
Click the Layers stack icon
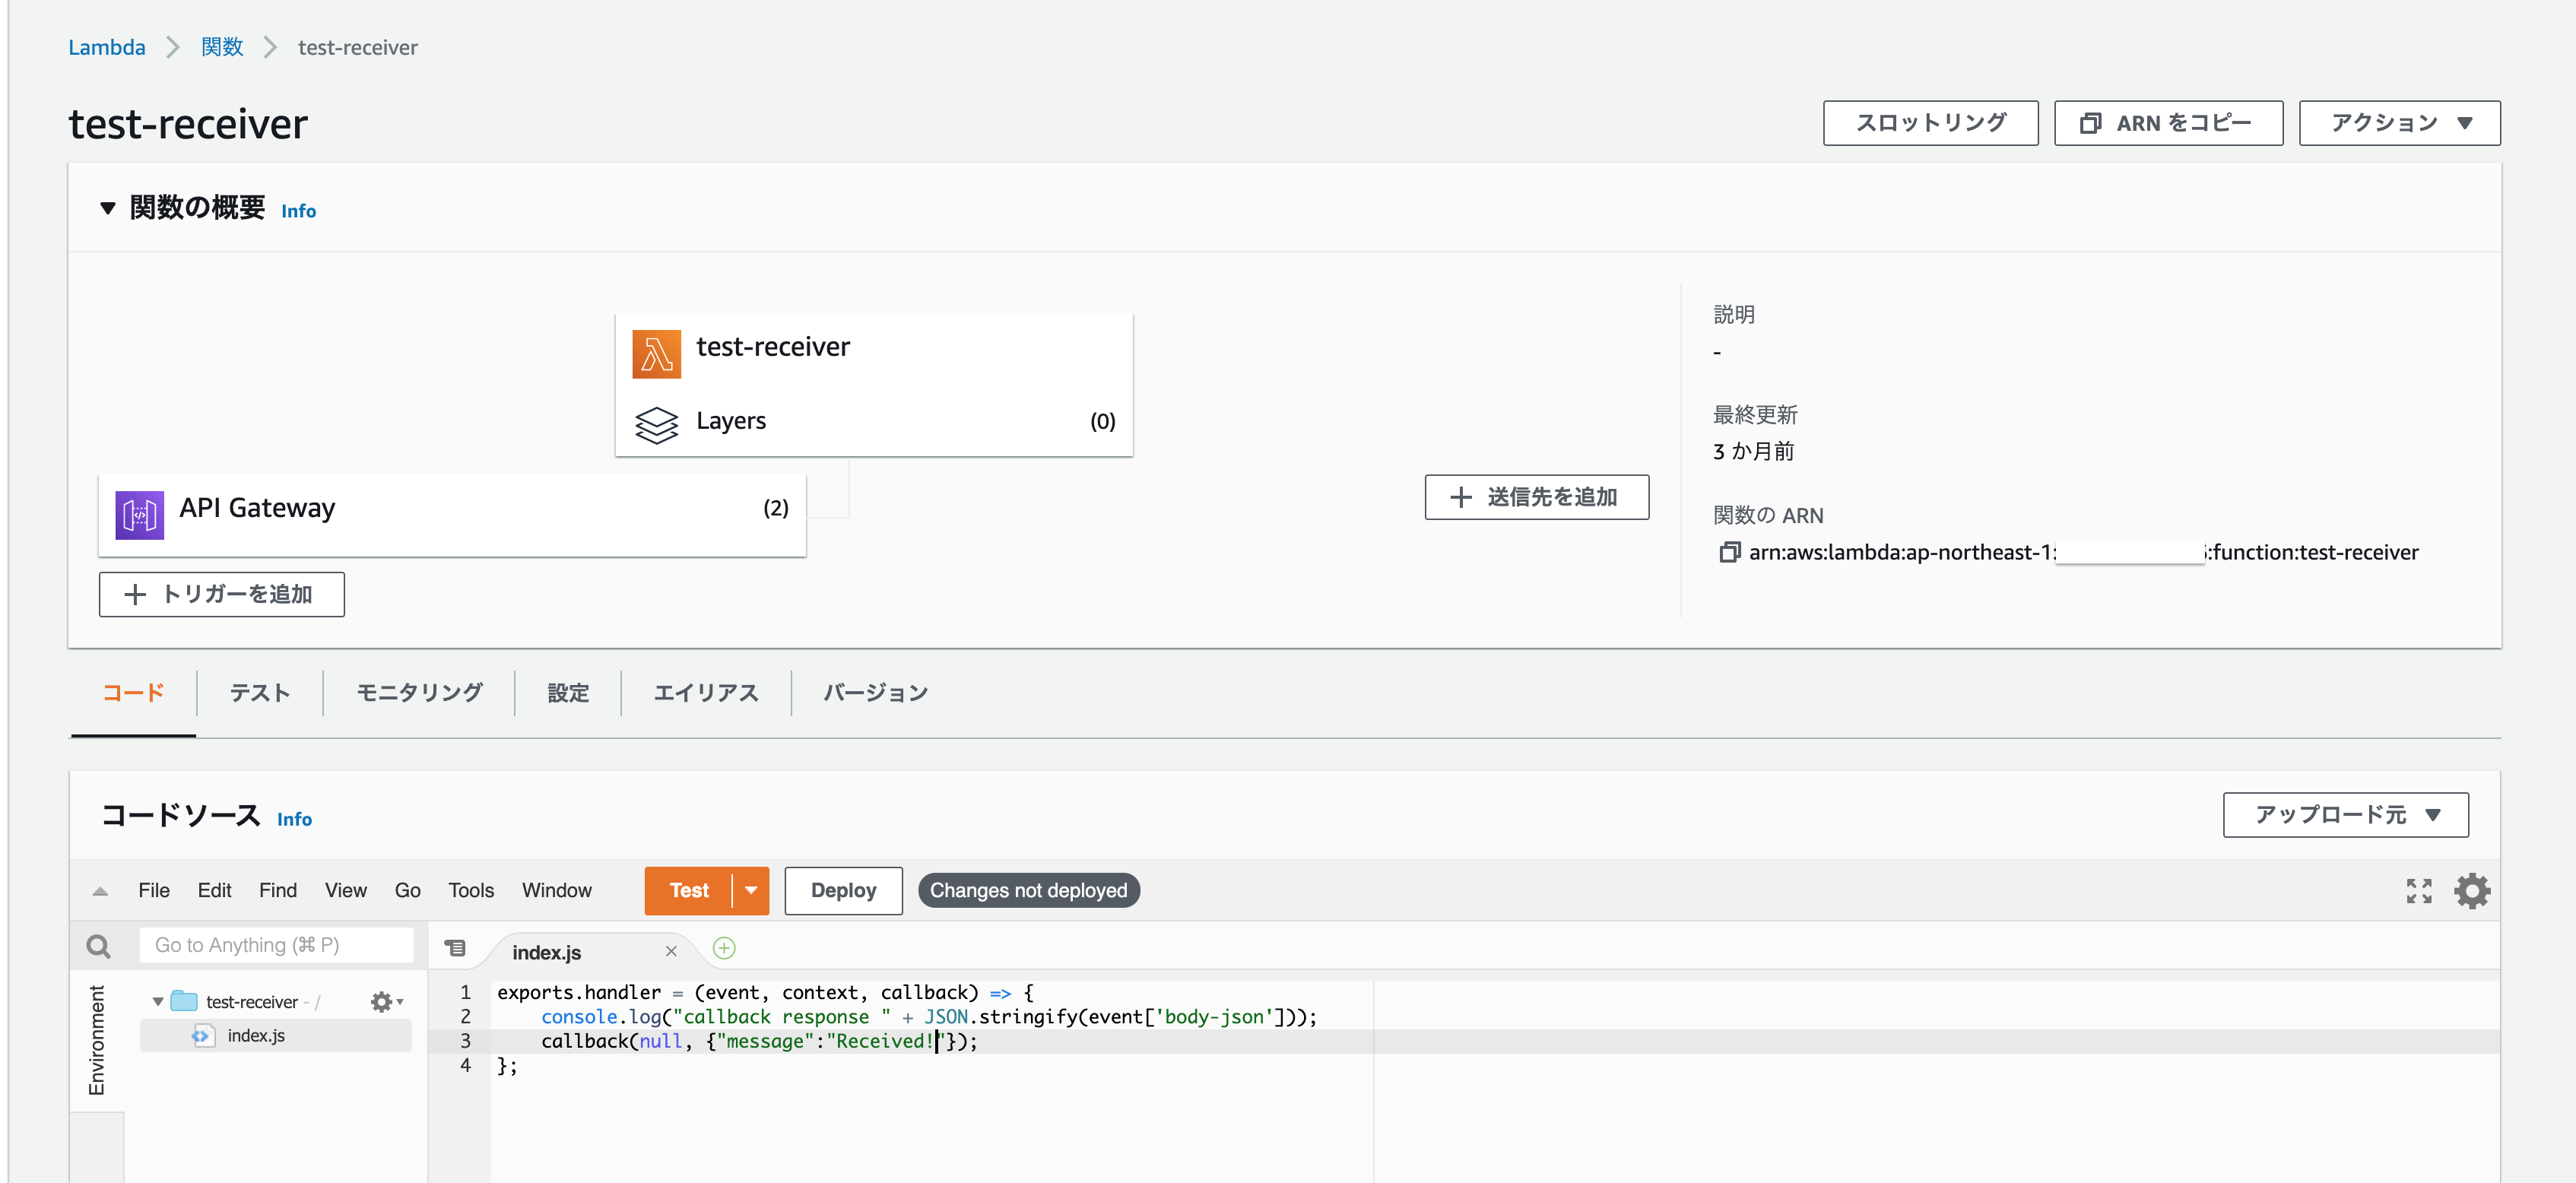click(656, 424)
